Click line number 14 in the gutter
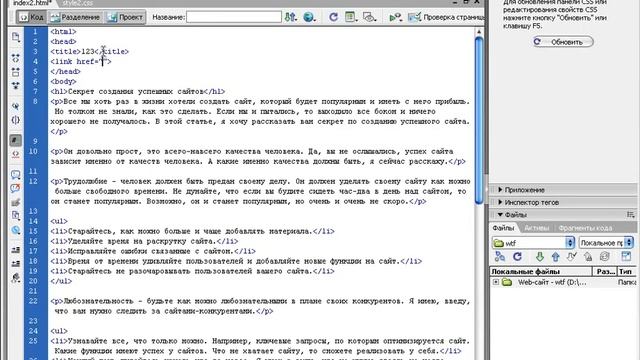The image size is (640, 360). pos(34,221)
